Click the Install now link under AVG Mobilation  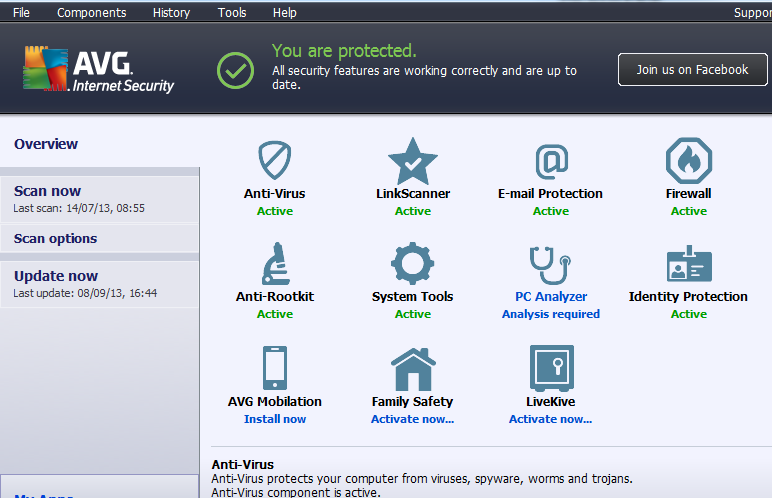tap(275, 419)
